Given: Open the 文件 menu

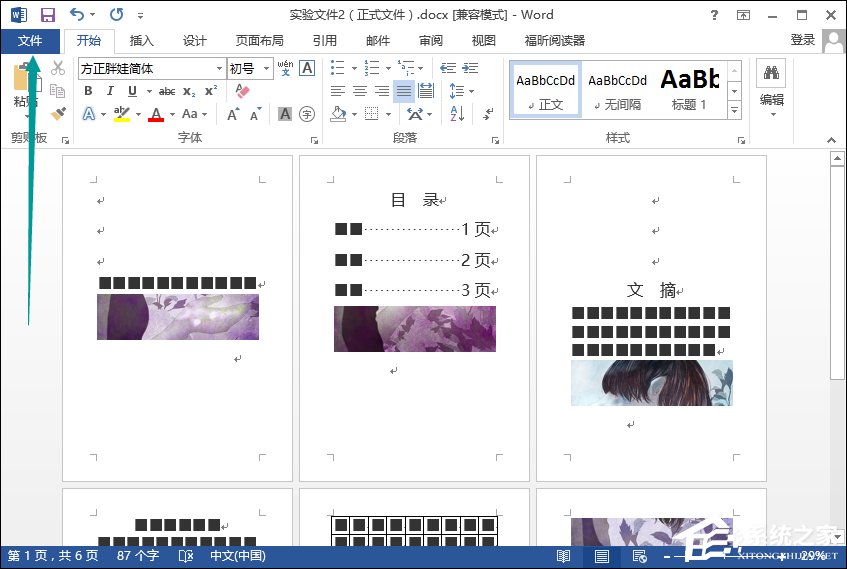Looking at the screenshot, I should (30, 41).
